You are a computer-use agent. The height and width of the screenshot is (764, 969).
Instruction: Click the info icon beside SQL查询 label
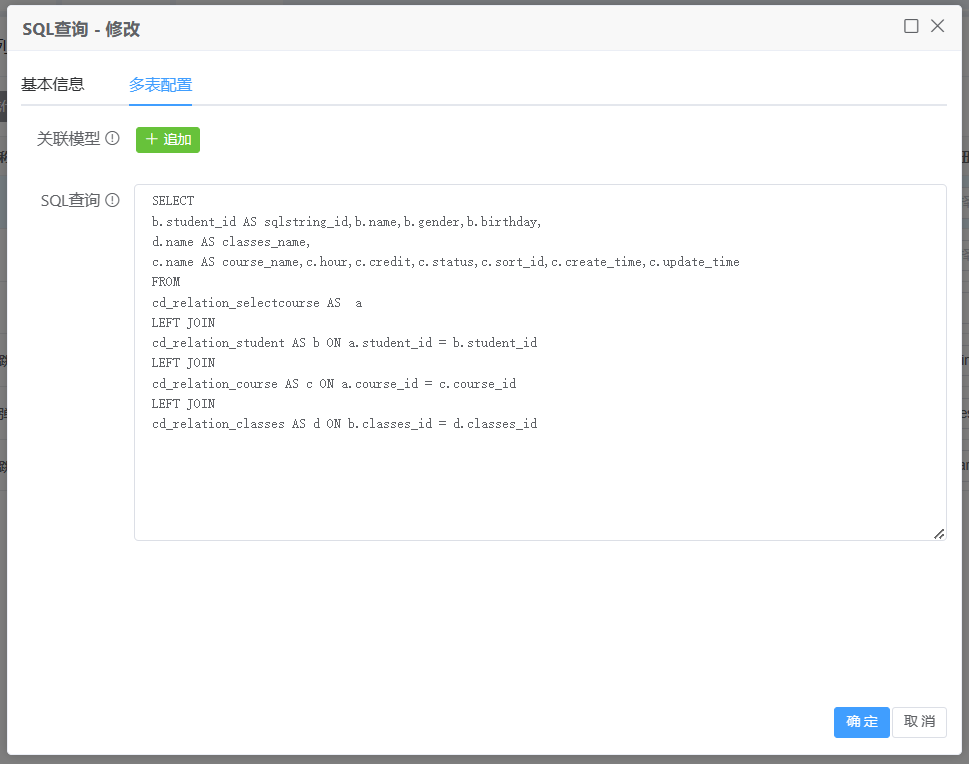(113, 200)
